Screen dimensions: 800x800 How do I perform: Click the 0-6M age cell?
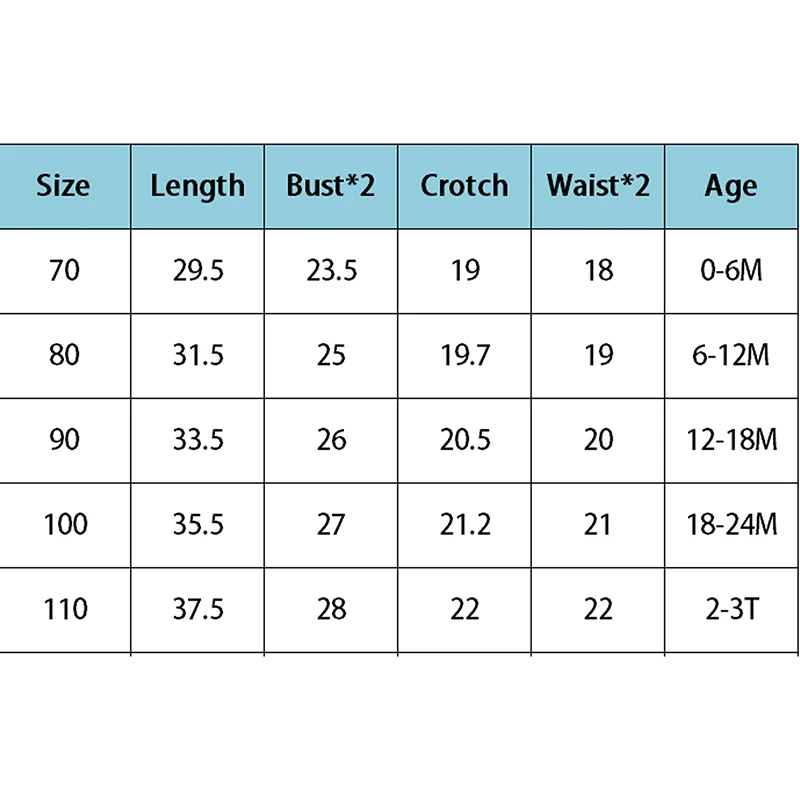(731, 270)
